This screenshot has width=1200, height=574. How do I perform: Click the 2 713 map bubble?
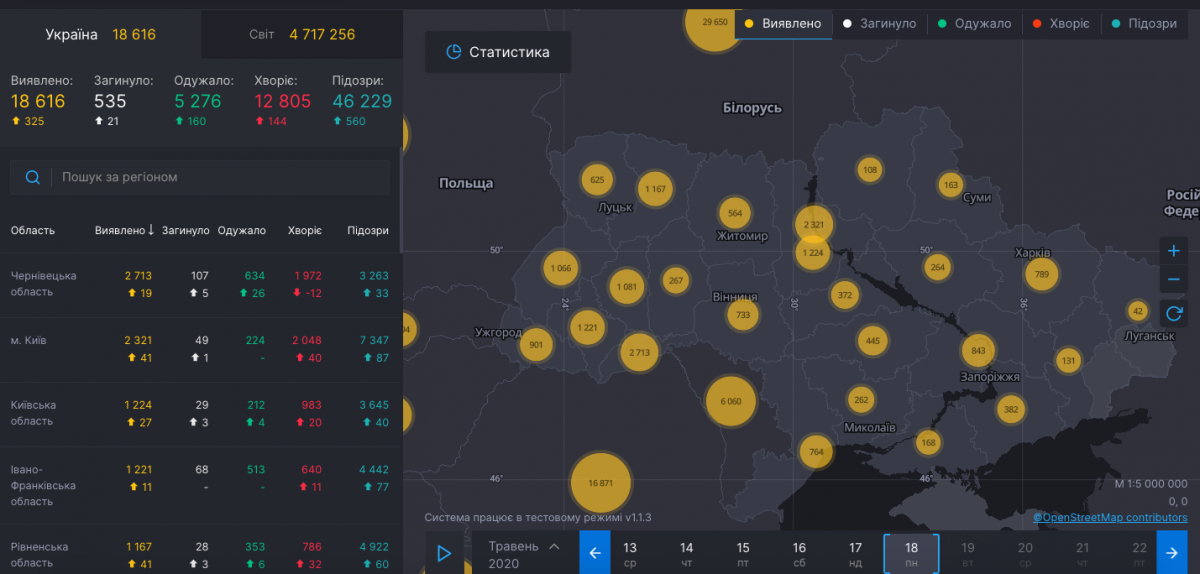(640, 352)
